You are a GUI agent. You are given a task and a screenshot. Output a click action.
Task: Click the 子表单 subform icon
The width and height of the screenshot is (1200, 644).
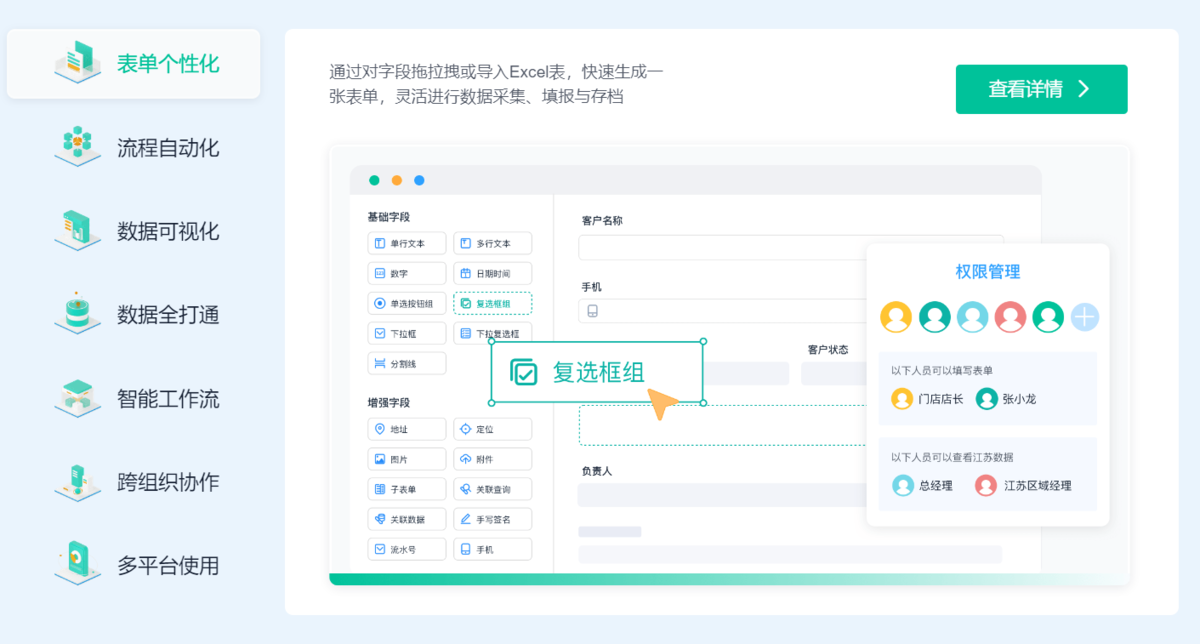coord(380,489)
